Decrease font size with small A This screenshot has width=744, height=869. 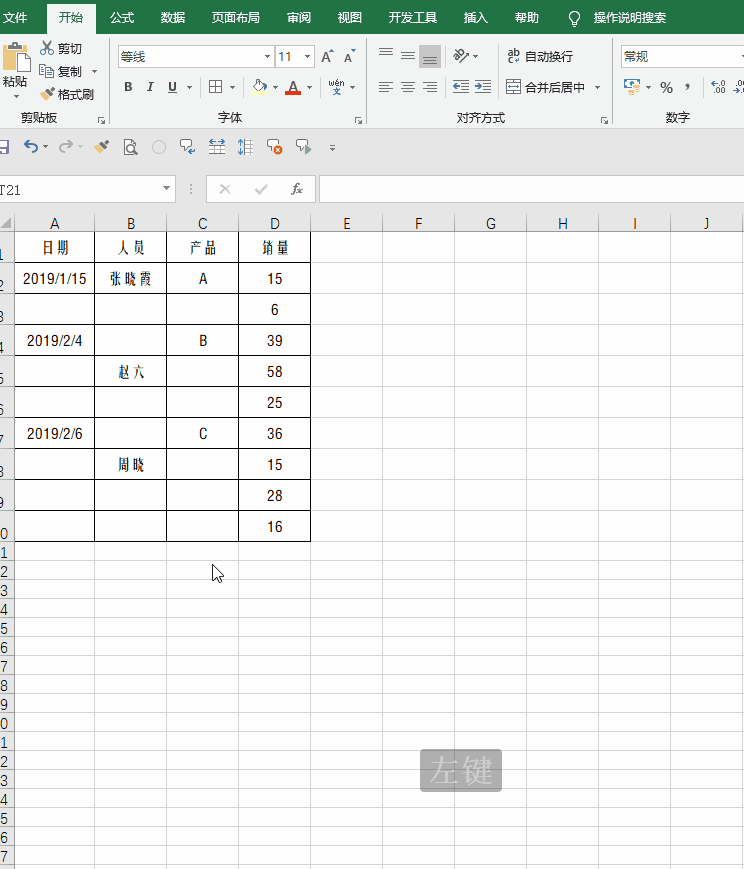pyautogui.click(x=349, y=57)
